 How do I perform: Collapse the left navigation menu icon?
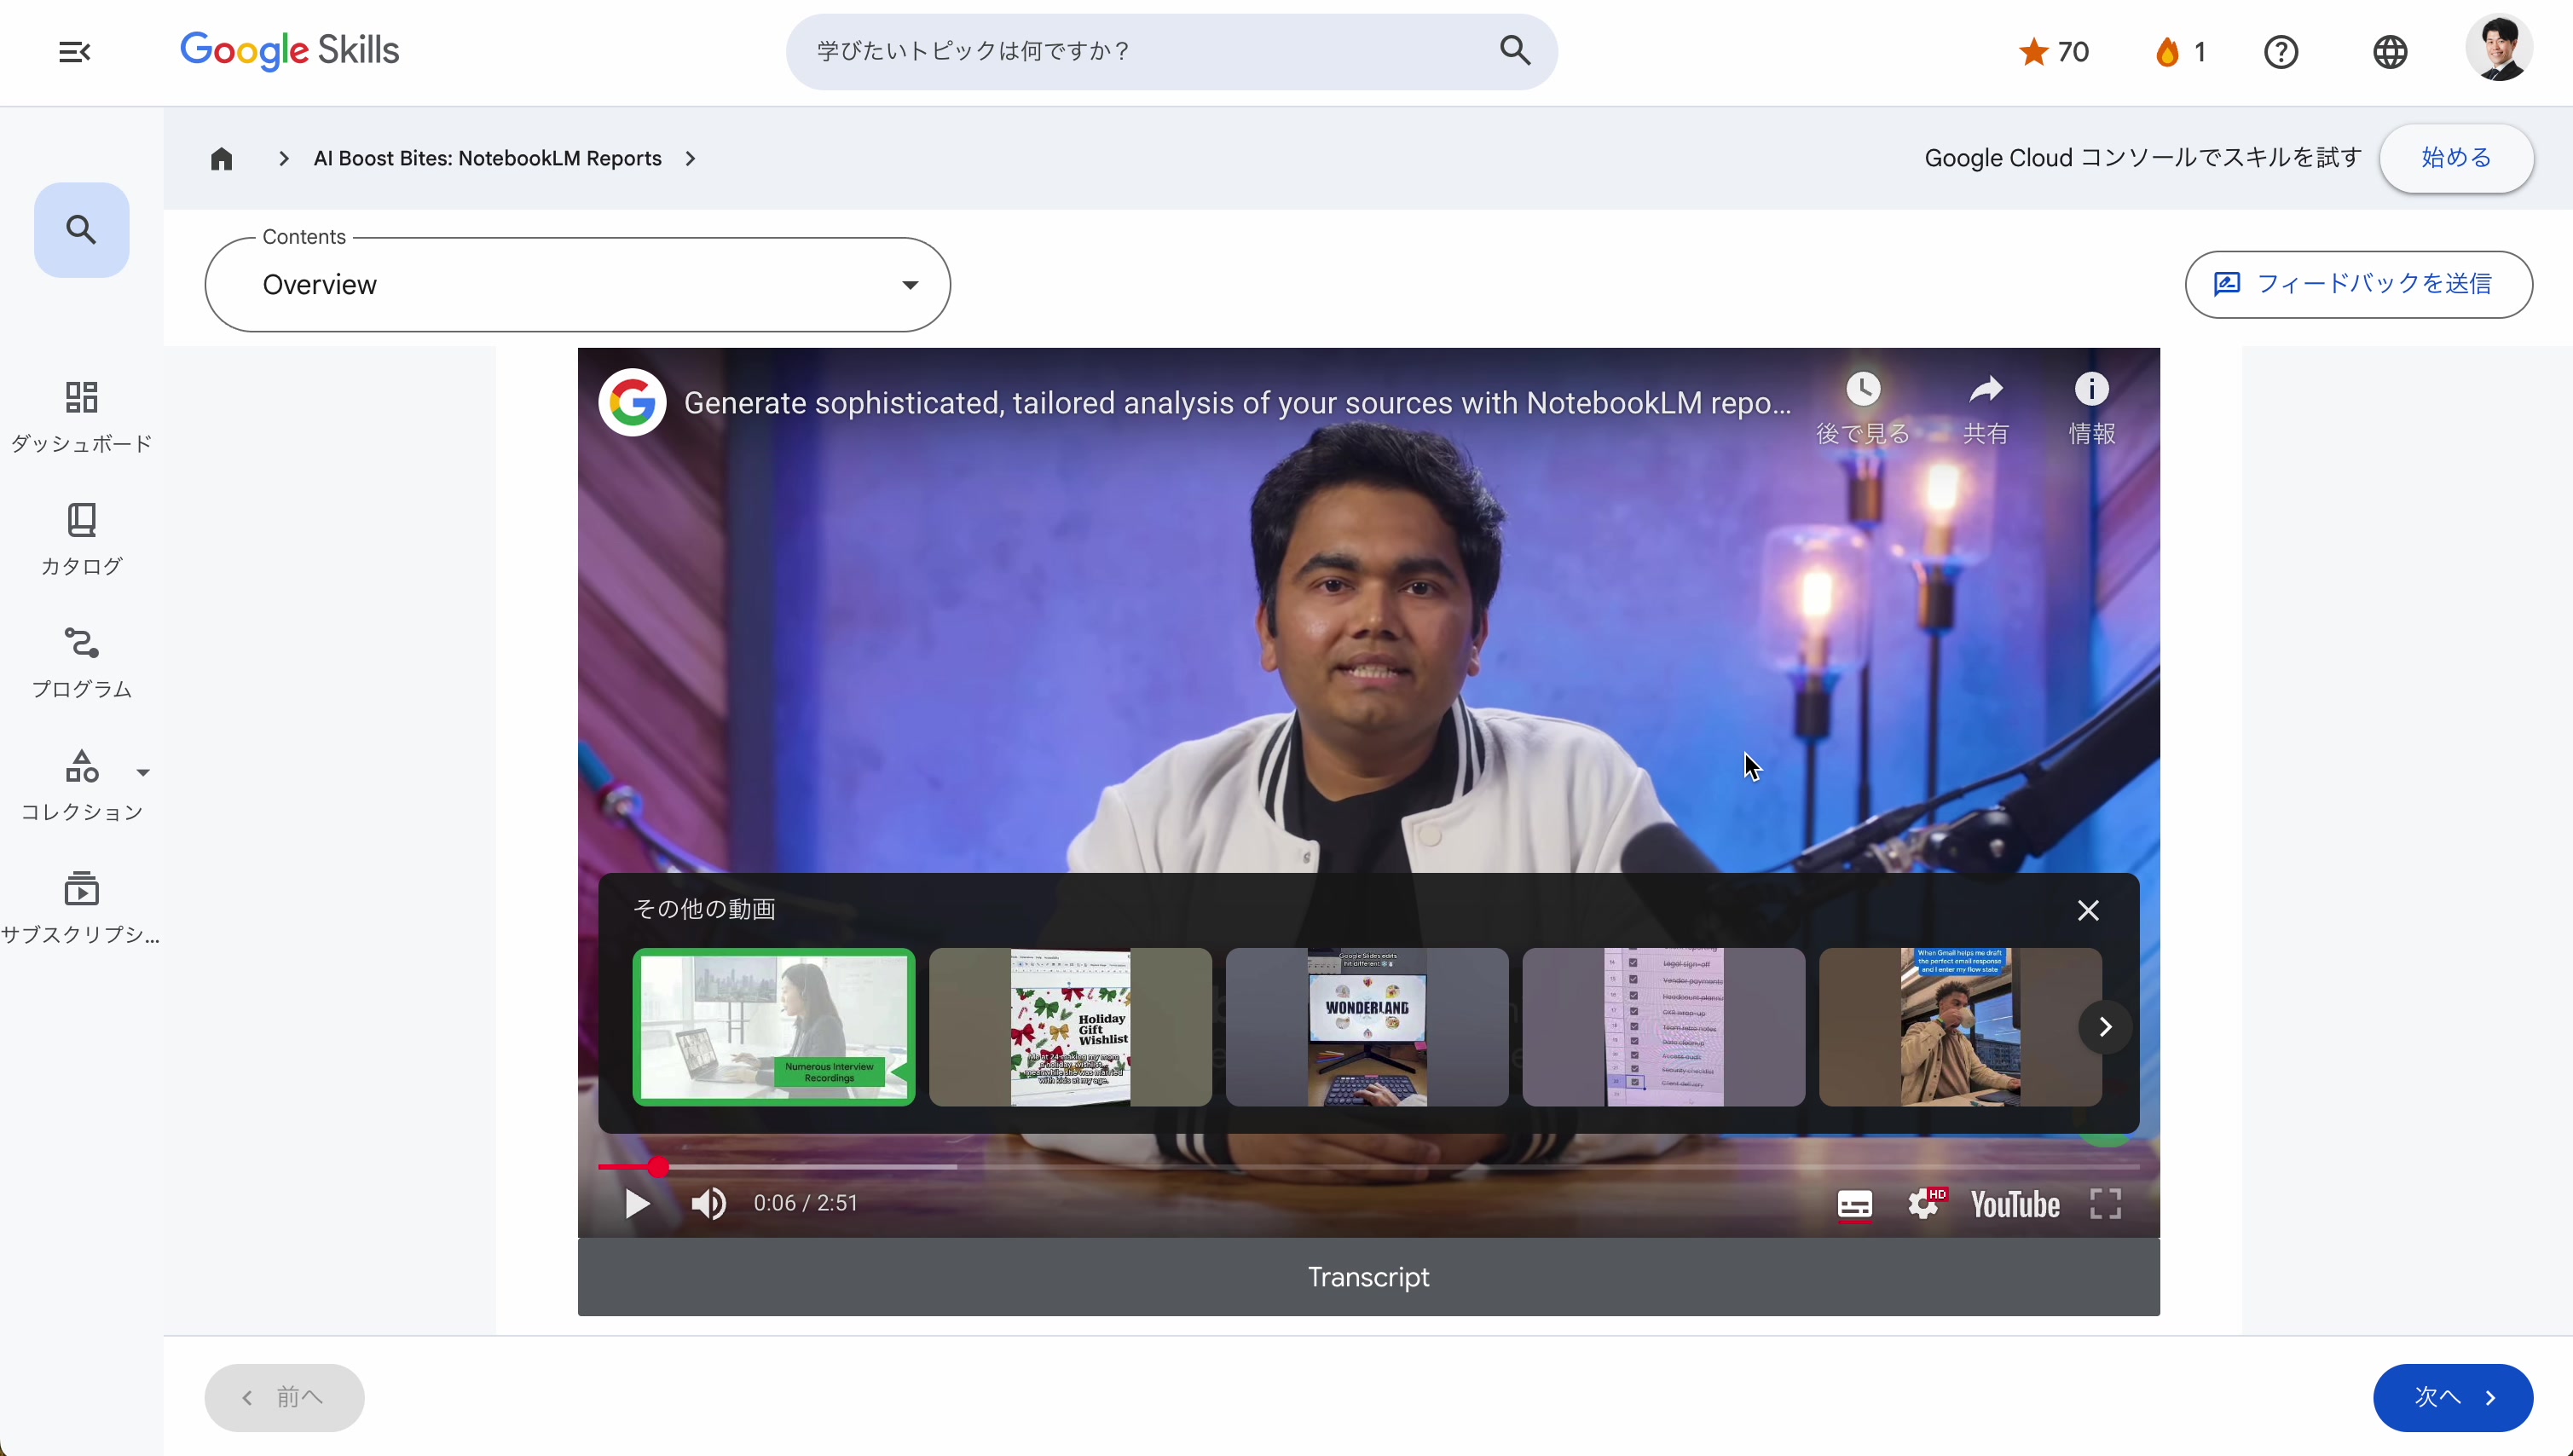tap(74, 51)
